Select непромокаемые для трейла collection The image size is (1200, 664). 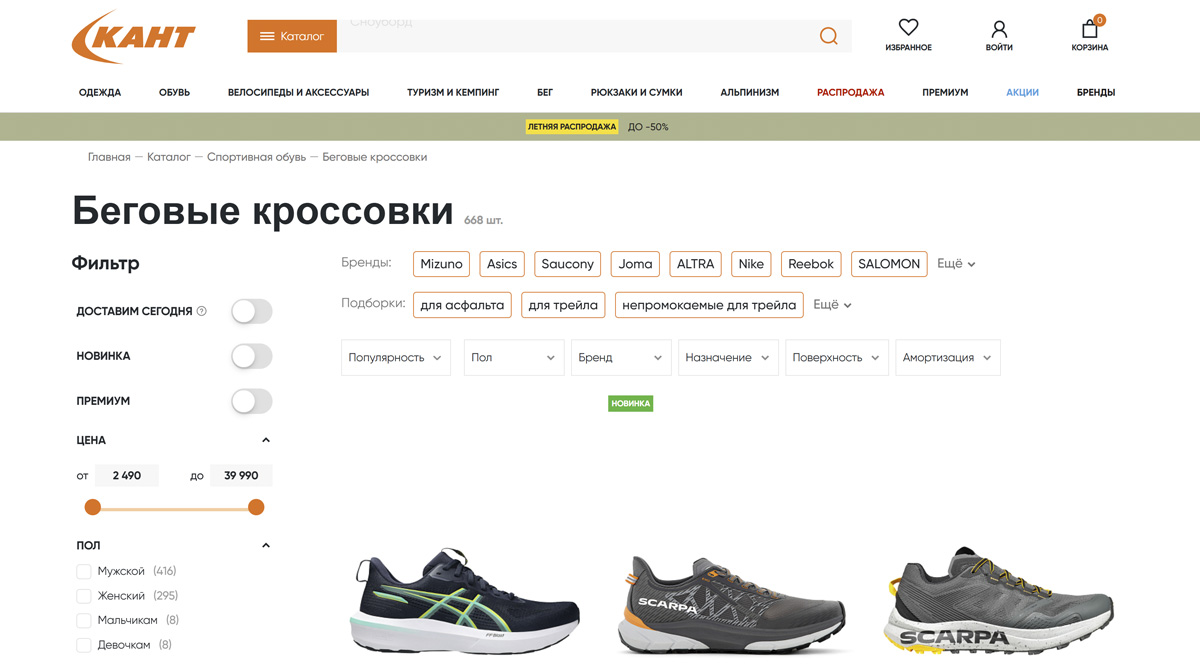(709, 305)
